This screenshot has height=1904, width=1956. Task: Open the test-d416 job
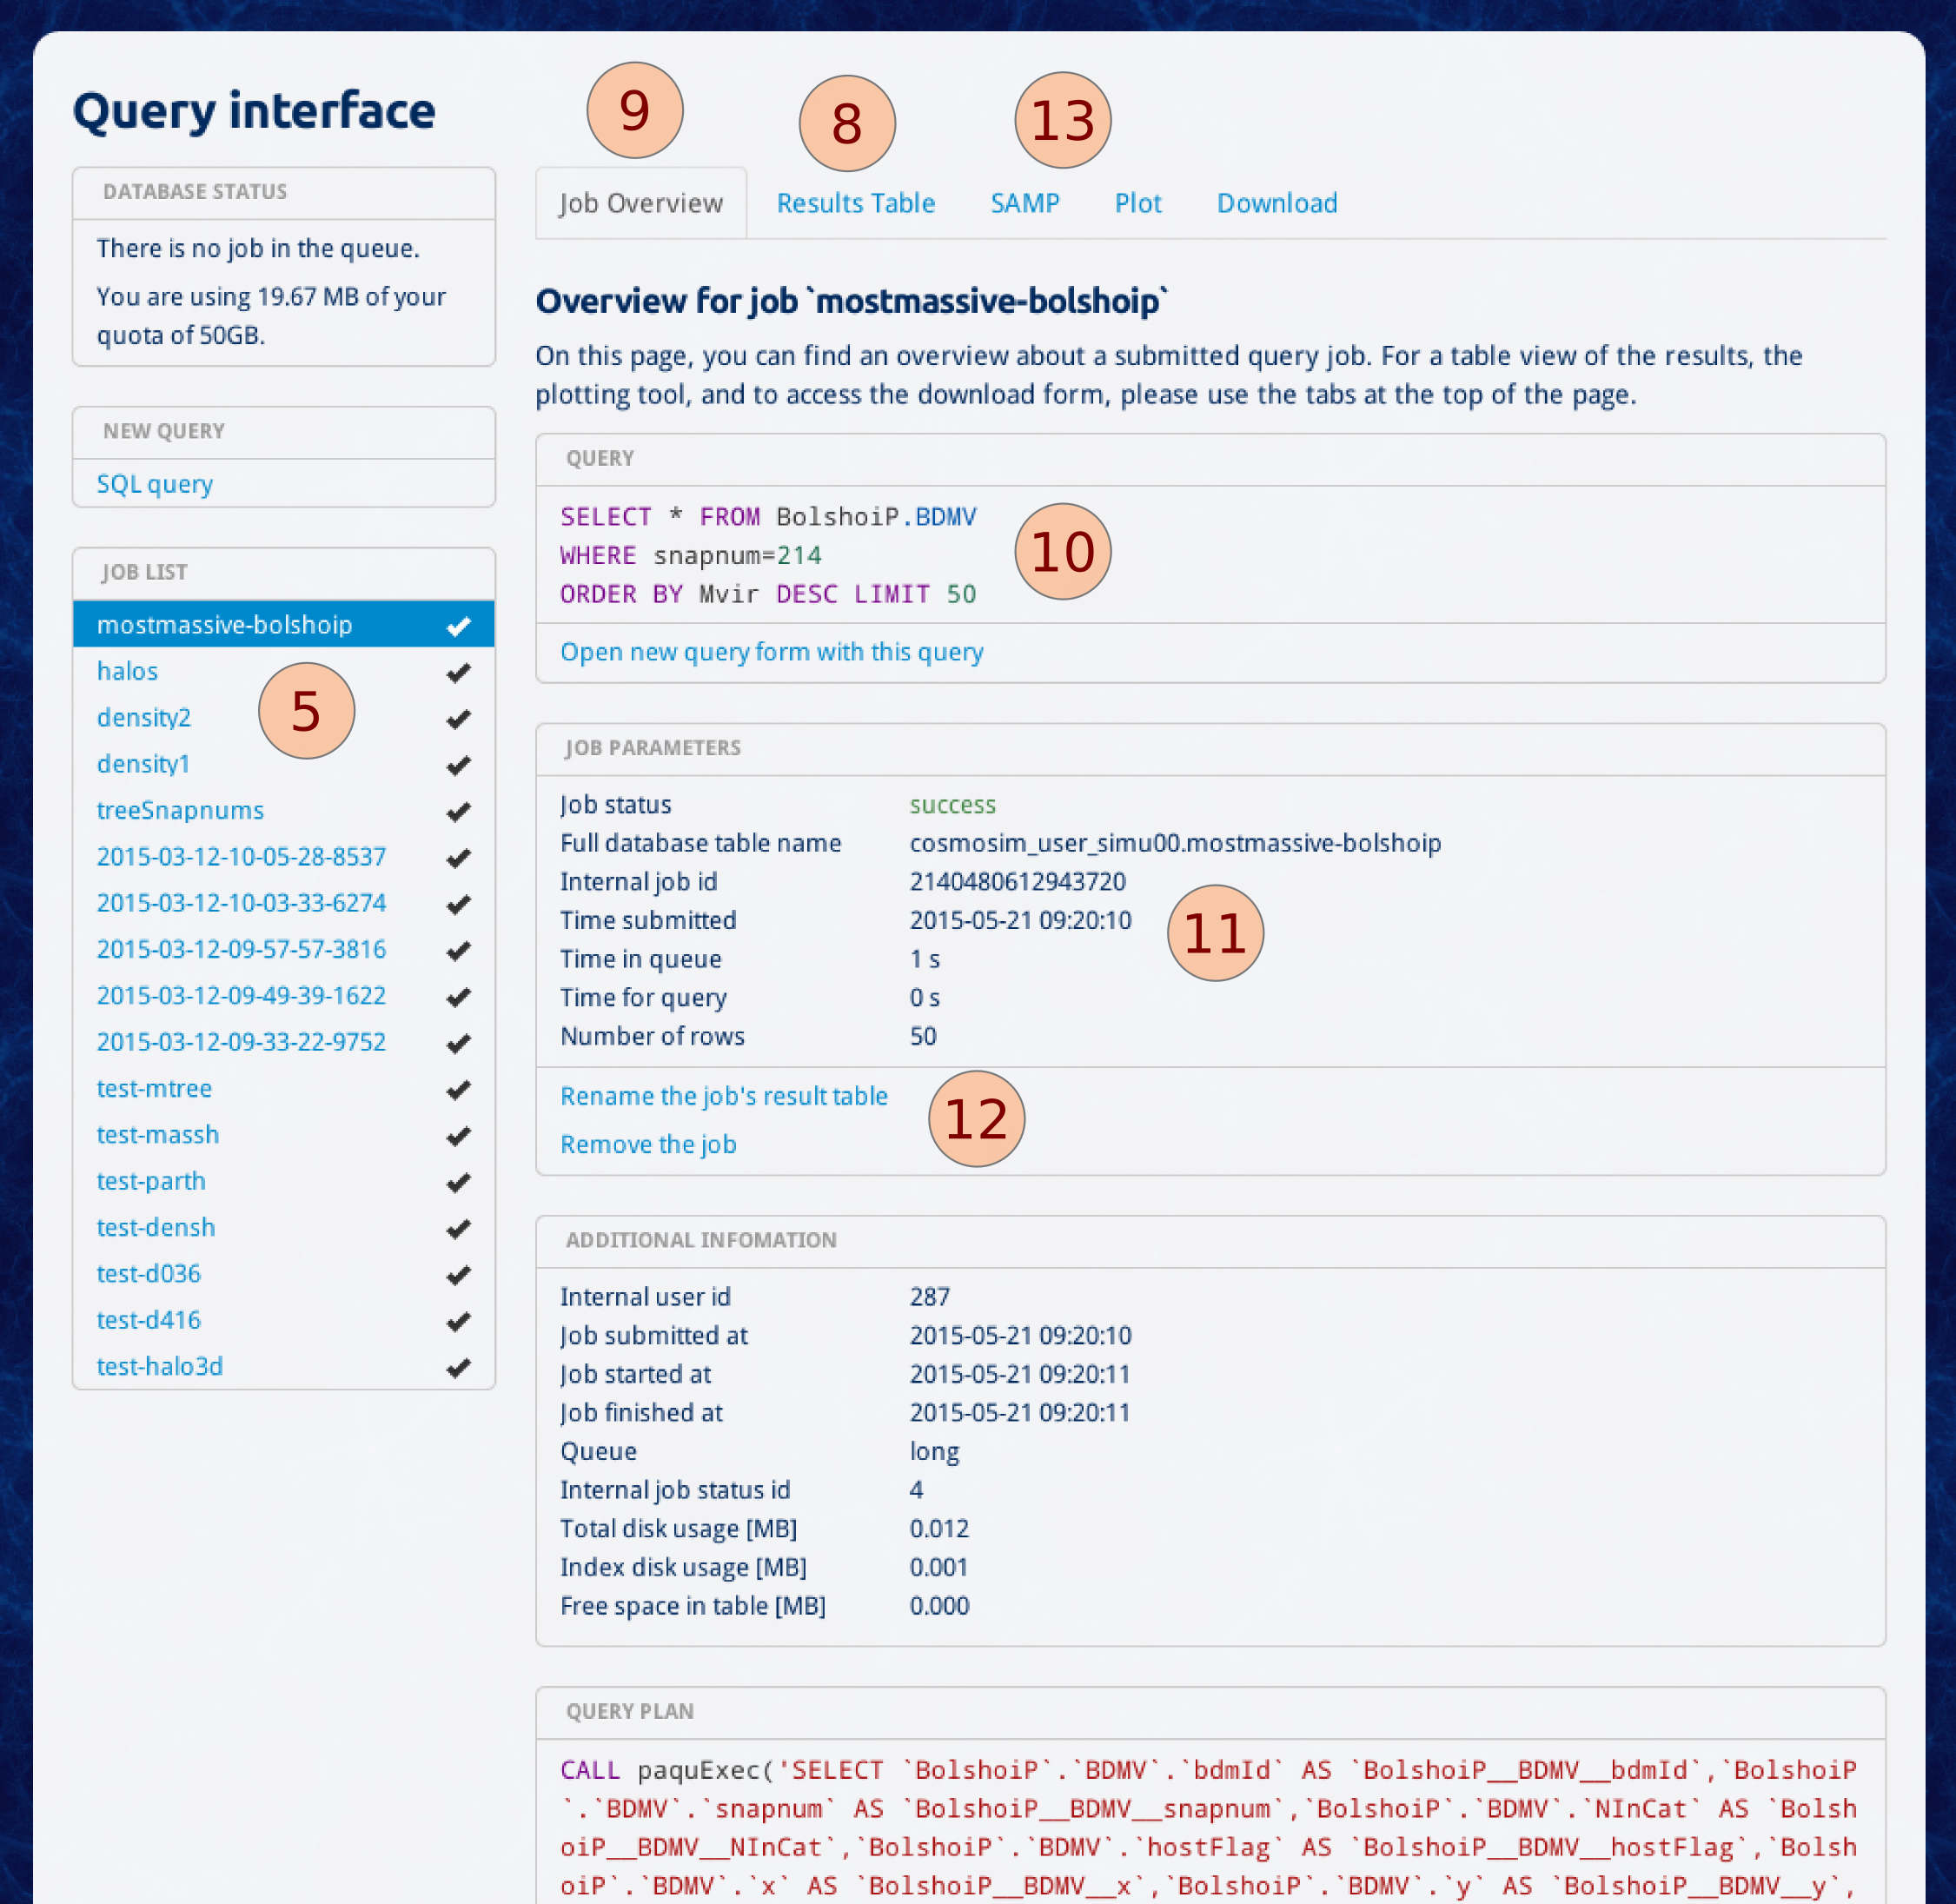point(149,1320)
